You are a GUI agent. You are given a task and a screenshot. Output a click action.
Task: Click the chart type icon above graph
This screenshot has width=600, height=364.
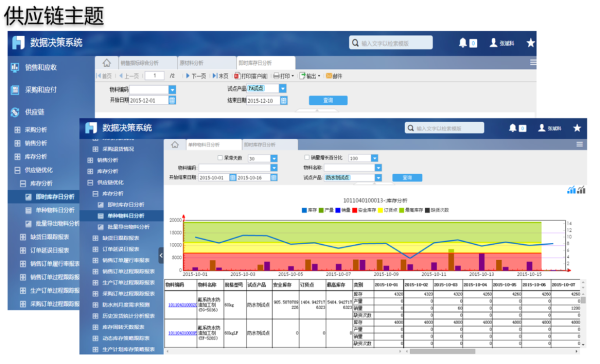571,190
